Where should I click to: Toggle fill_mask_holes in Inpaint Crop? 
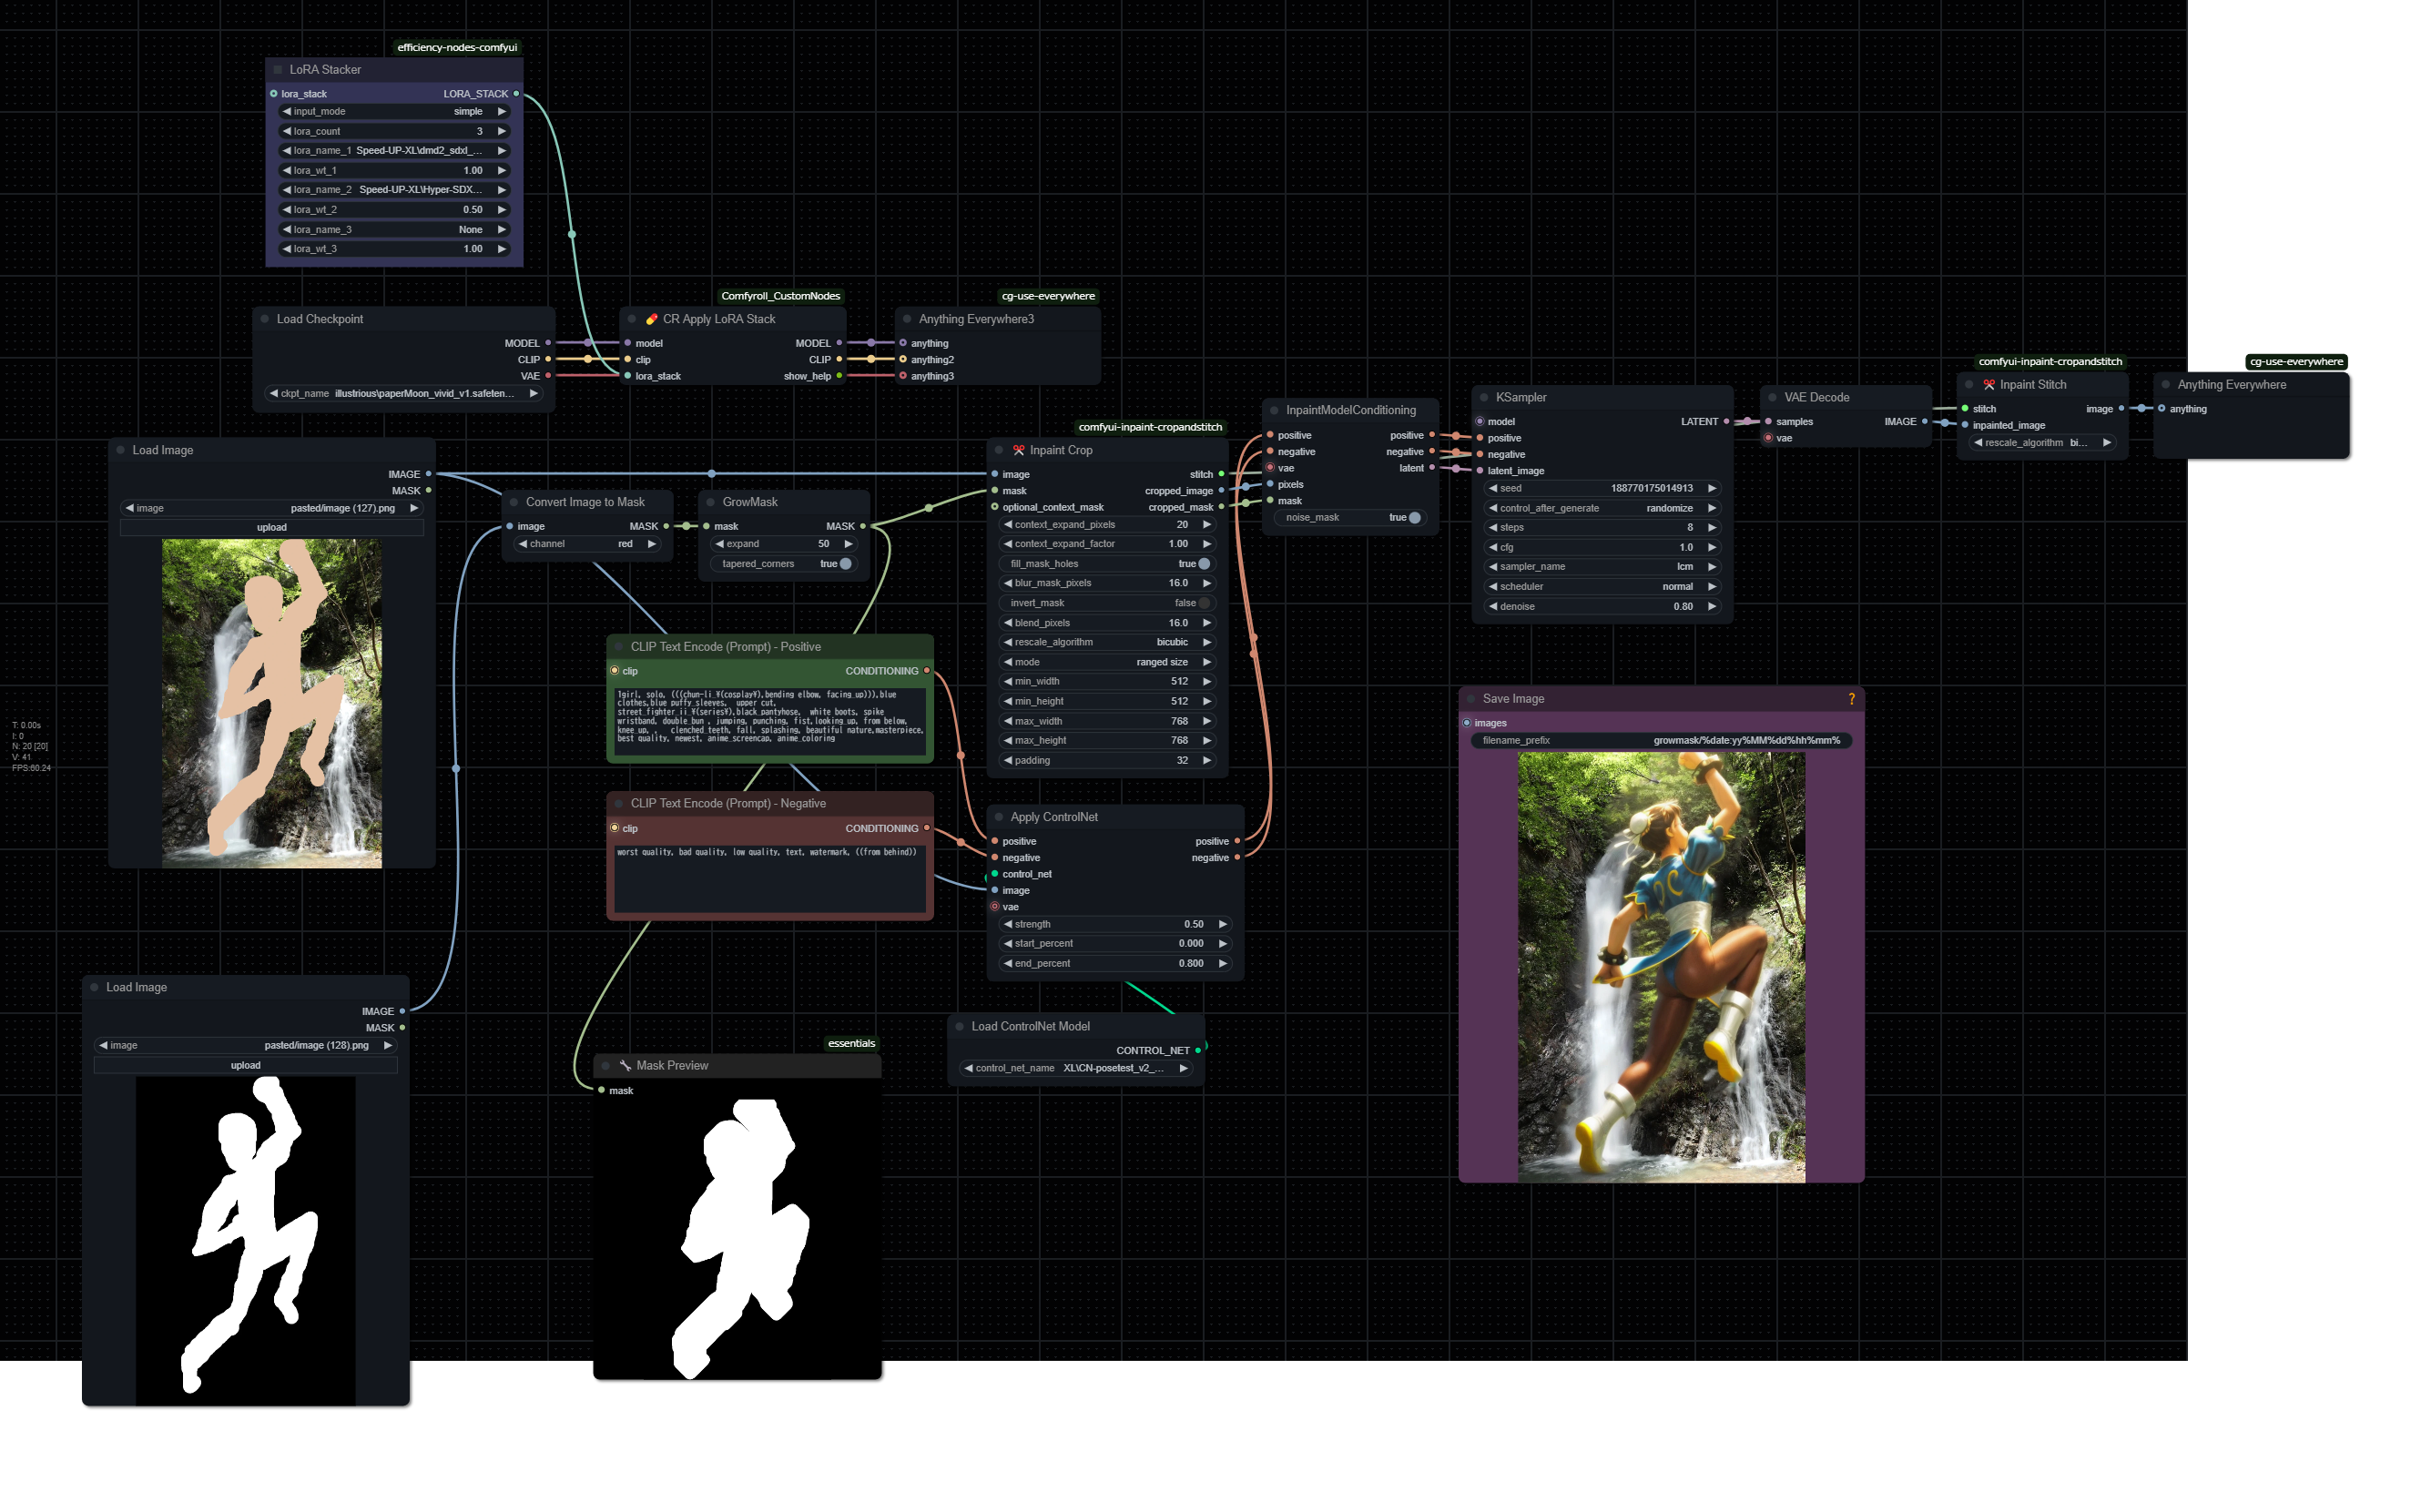[x=1110, y=564]
